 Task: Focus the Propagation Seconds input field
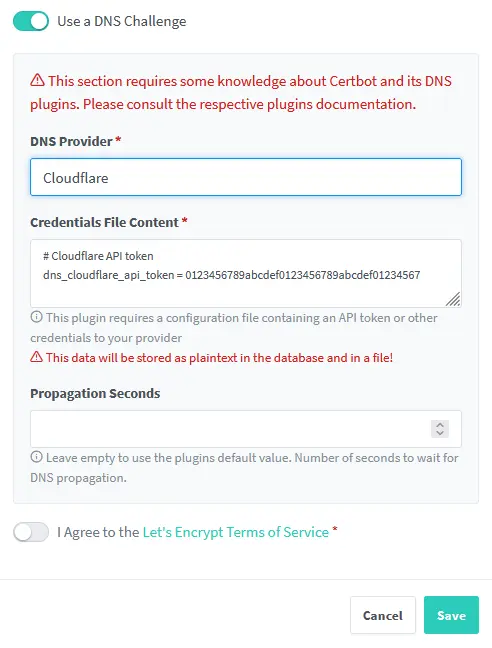pyautogui.click(x=229, y=429)
